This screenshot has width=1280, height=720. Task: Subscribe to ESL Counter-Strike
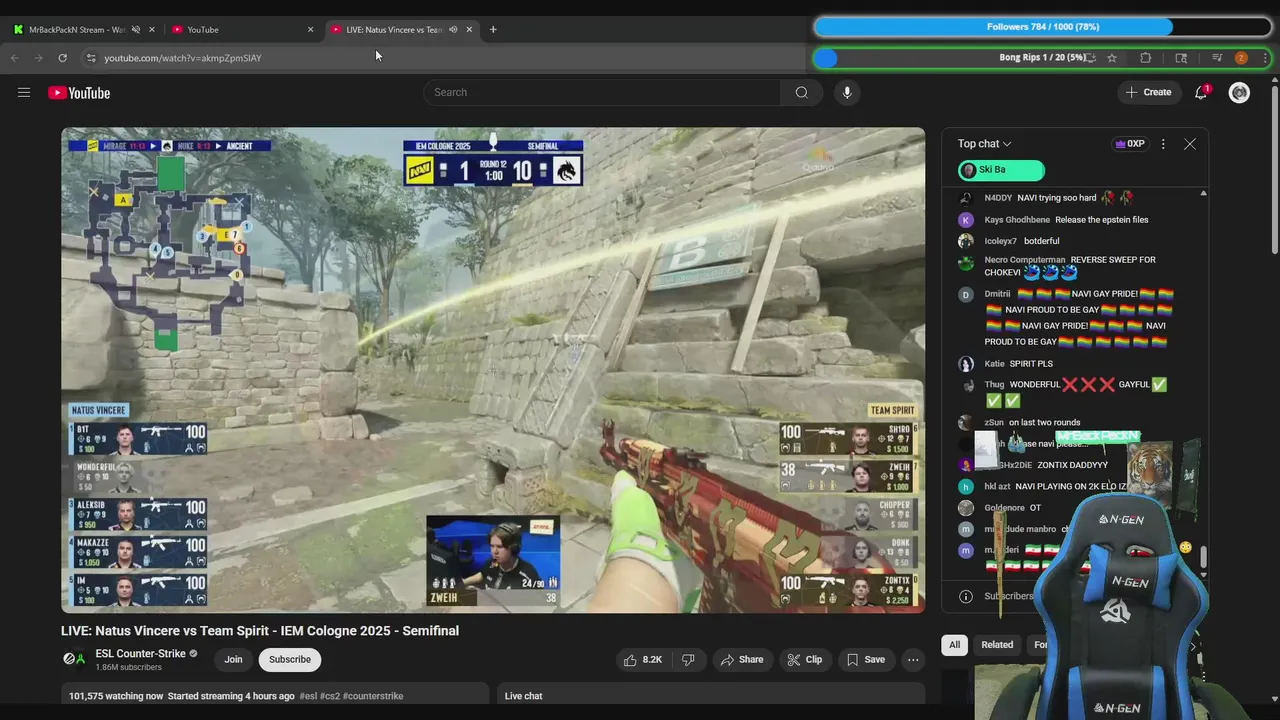coord(290,660)
